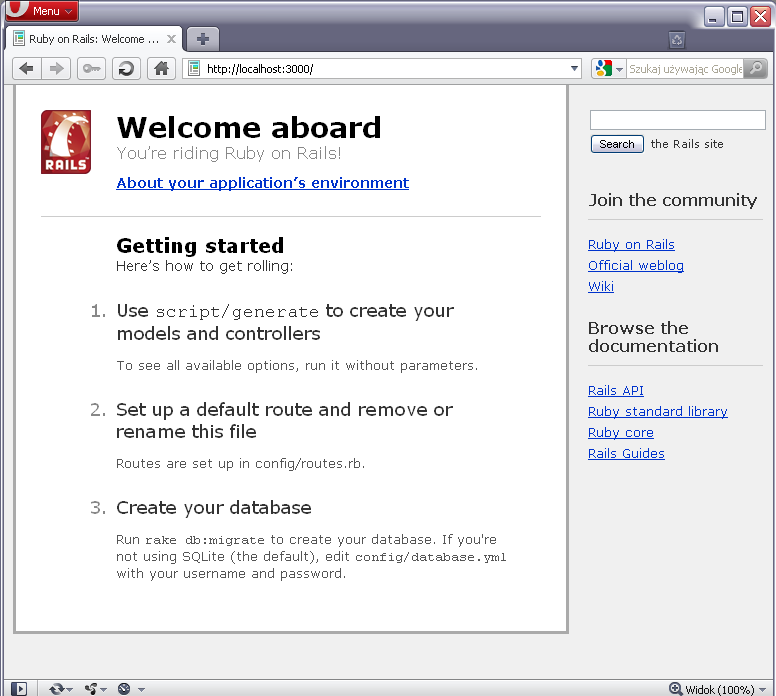Open the closed tabs trash icon
Screen dimensions: 776x696
(x=677, y=40)
